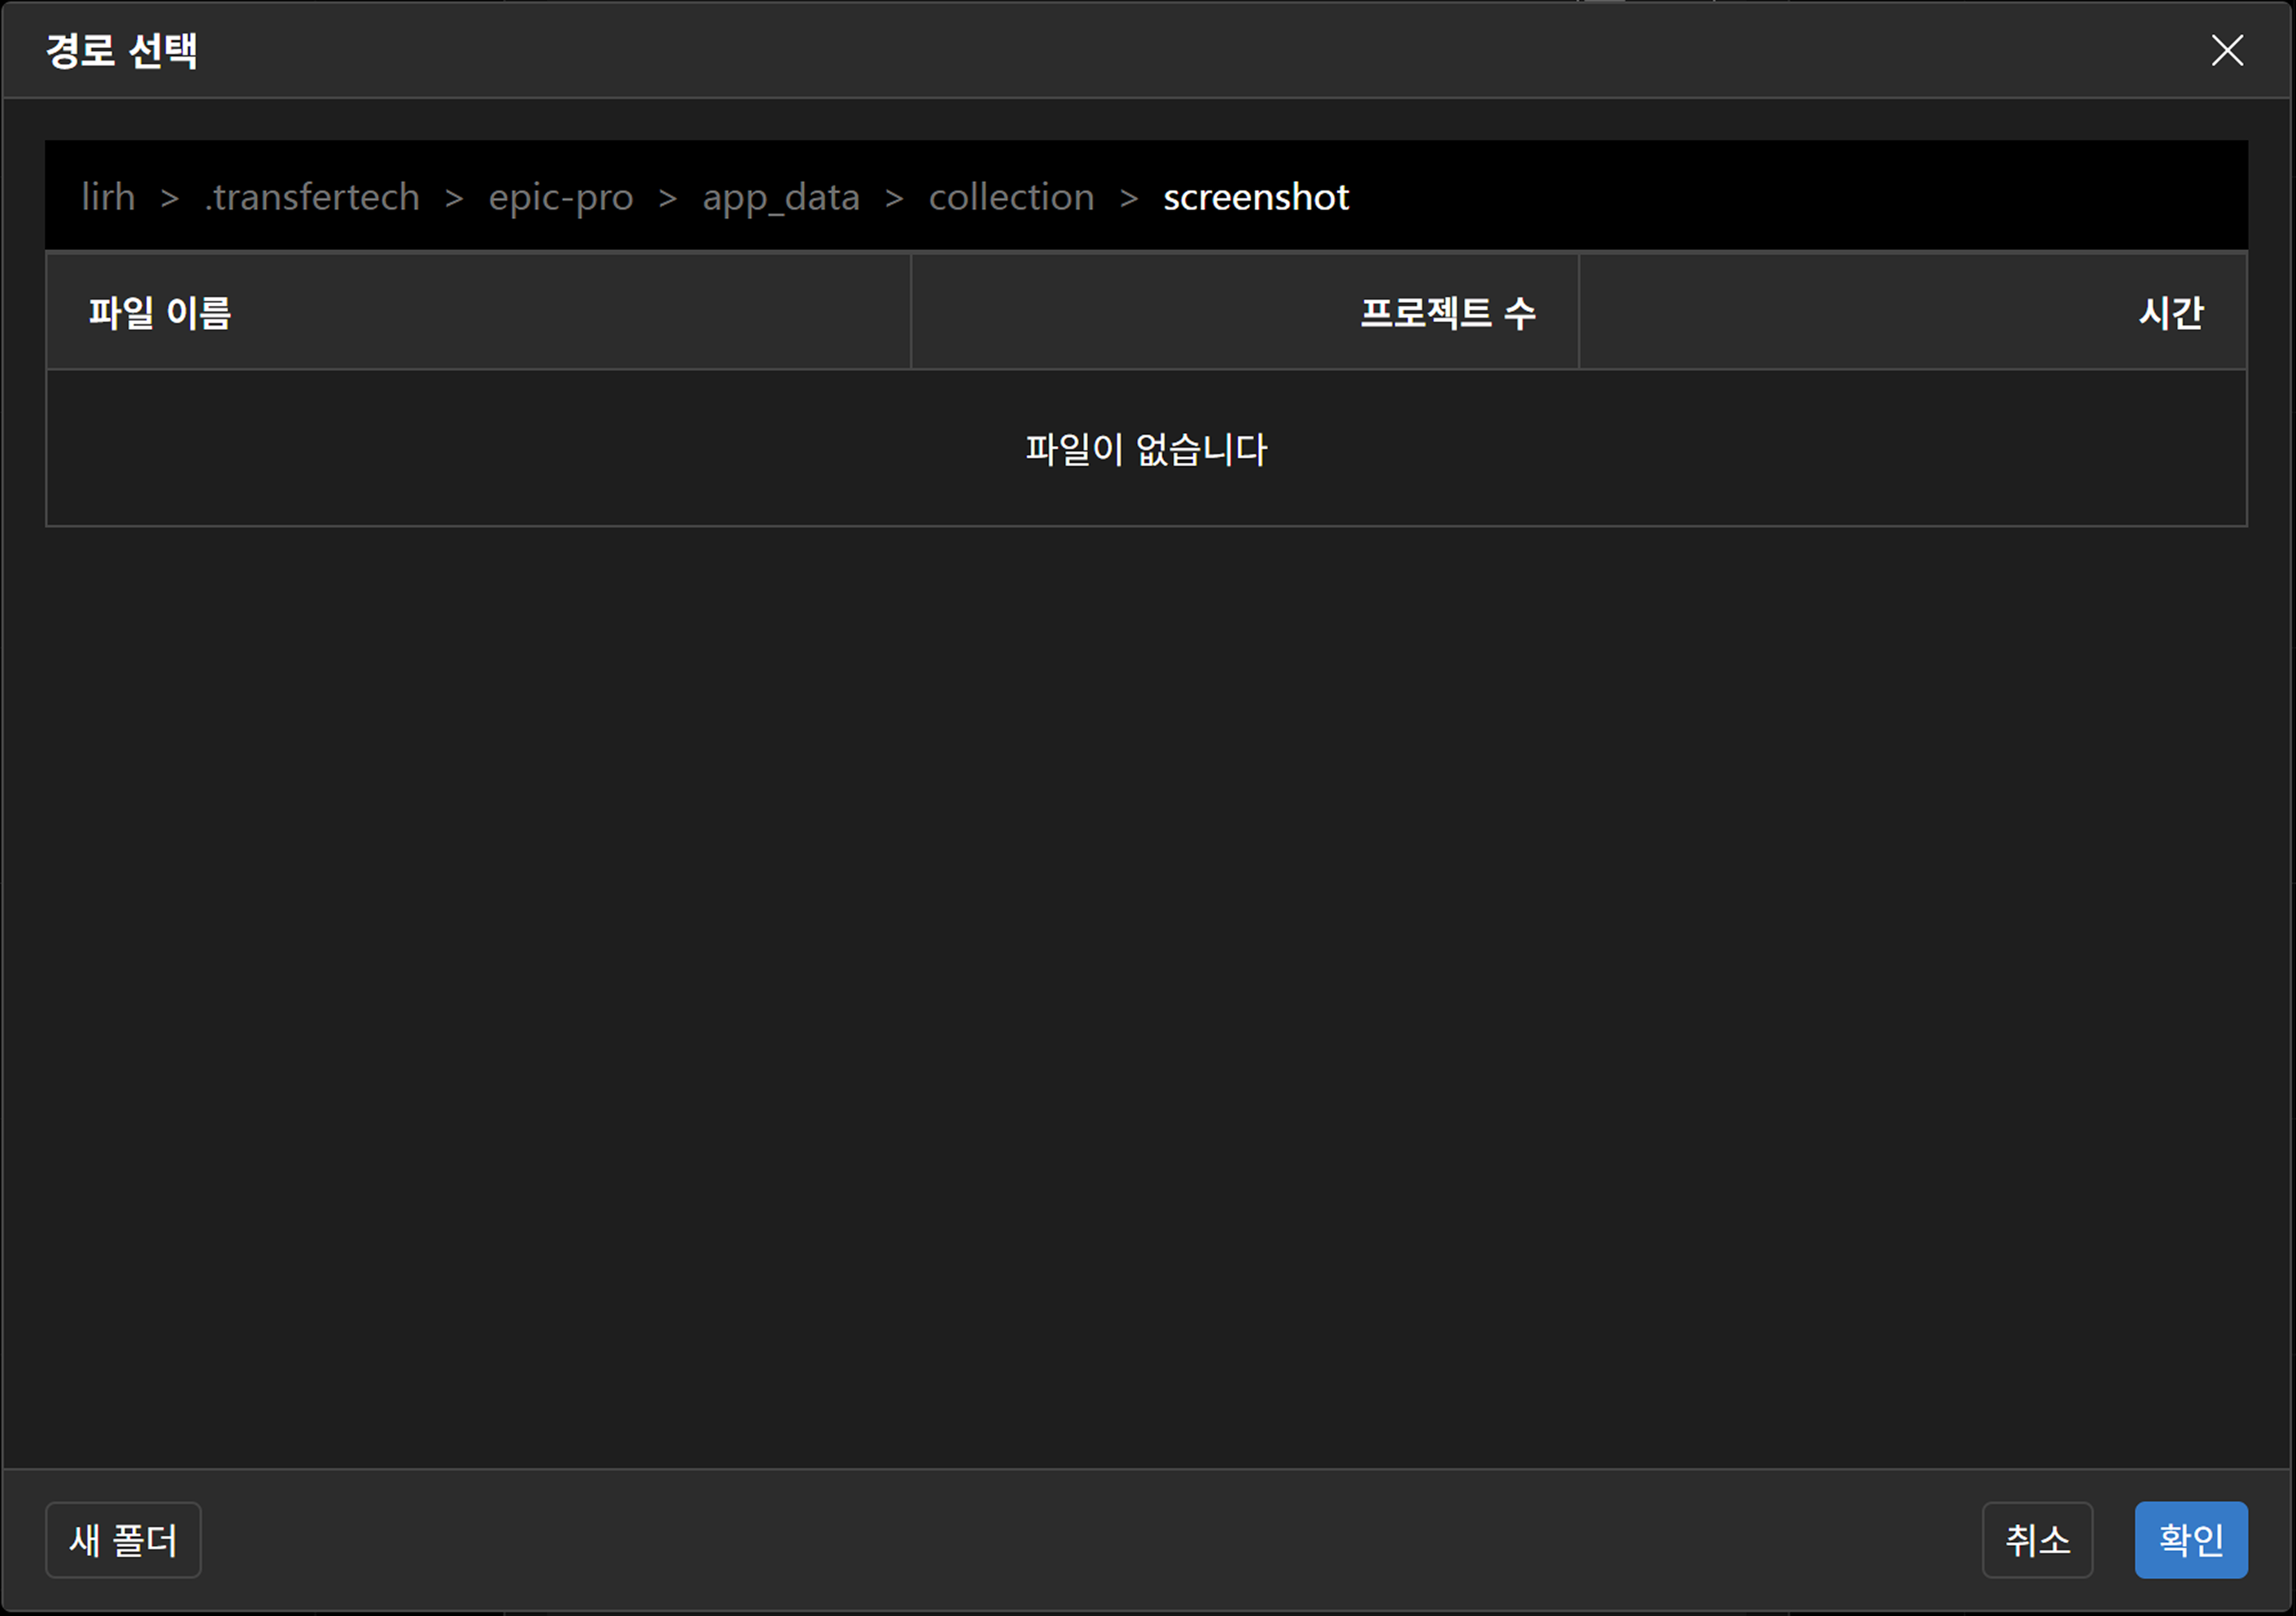
Task: Confirm with the blue 확인 button
Action: pos(2190,1539)
